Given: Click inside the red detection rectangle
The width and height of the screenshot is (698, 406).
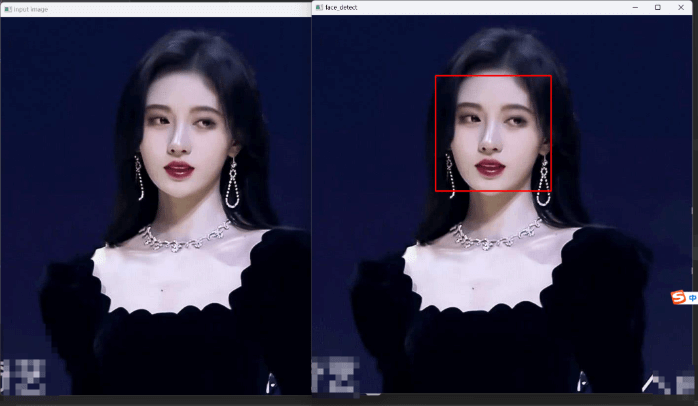Looking at the screenshot, I should (x=493, y=132).
